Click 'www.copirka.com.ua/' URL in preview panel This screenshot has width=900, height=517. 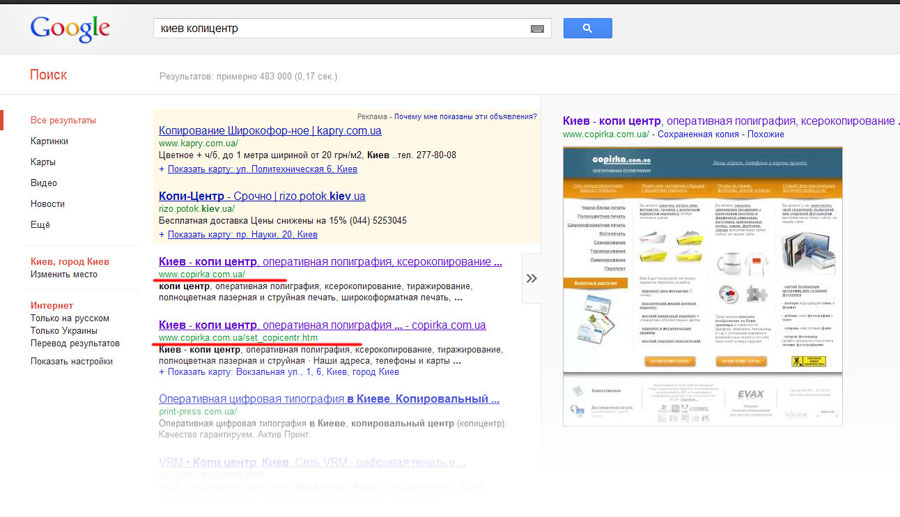[606, 134]
